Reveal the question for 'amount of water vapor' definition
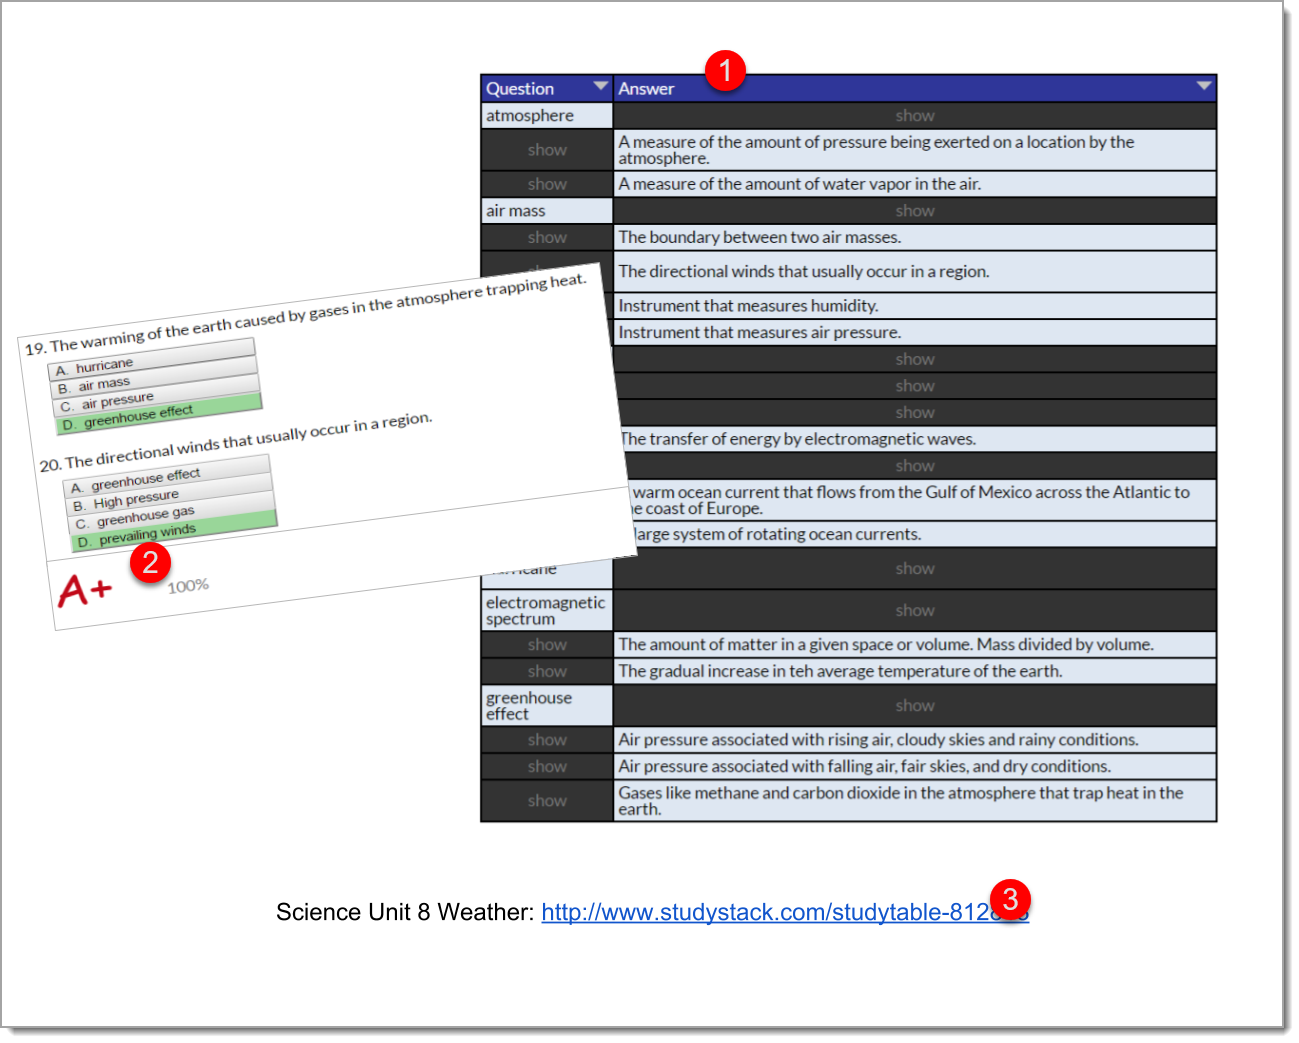This screenshot has height=1043, width=1299. 547,184
